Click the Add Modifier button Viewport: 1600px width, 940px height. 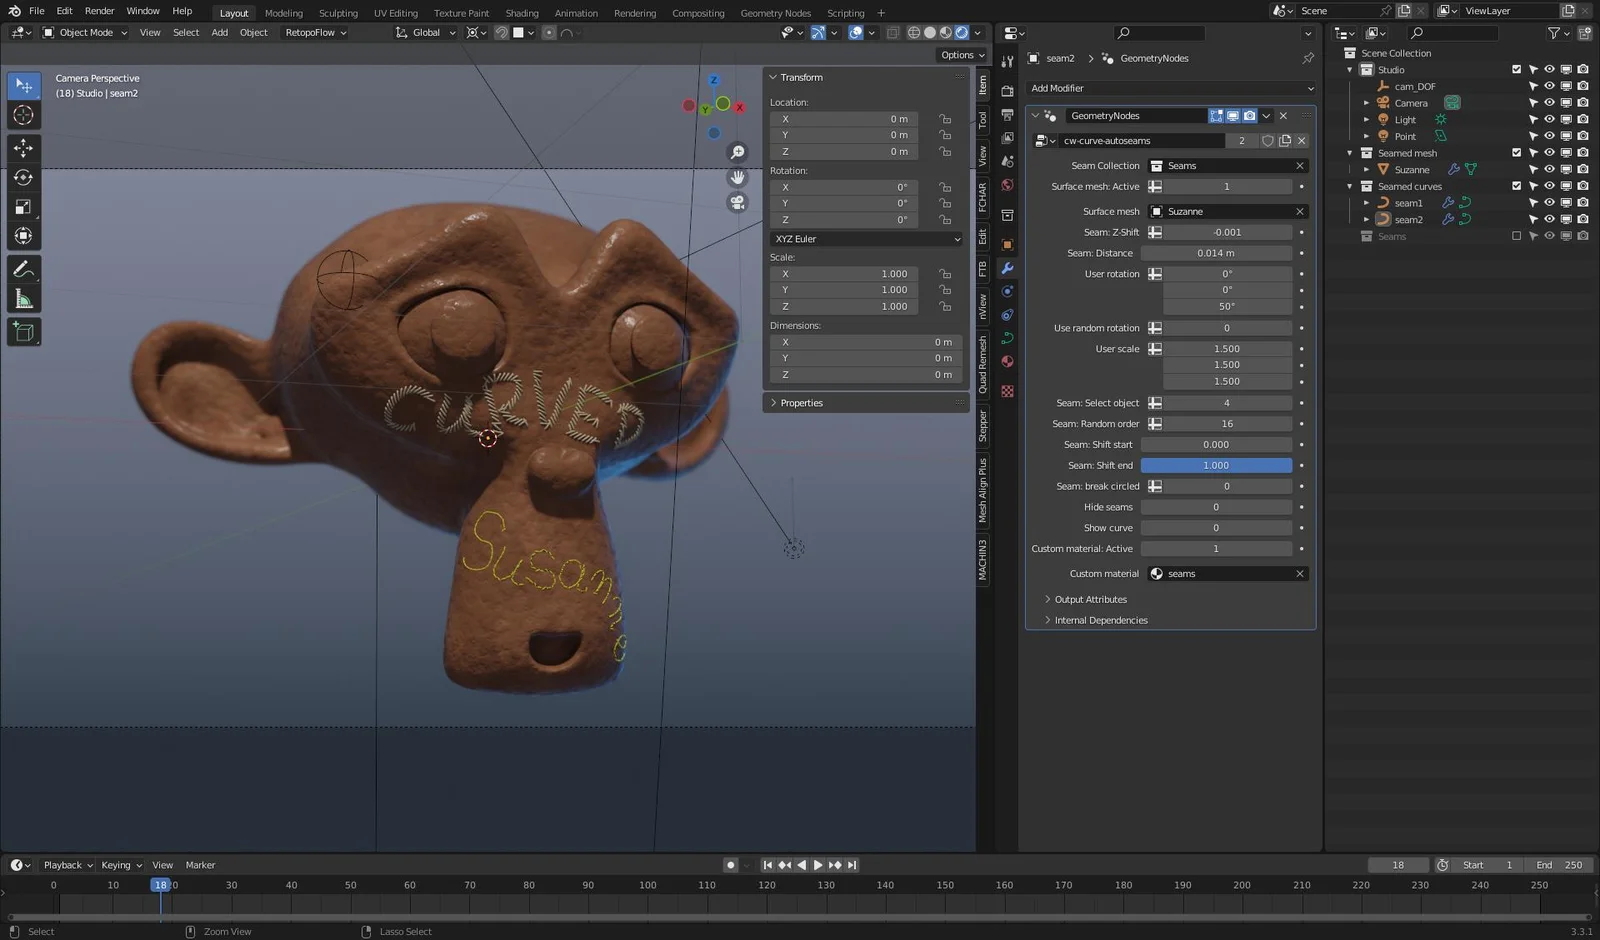pyautogui.click(x=1170, y=88)
